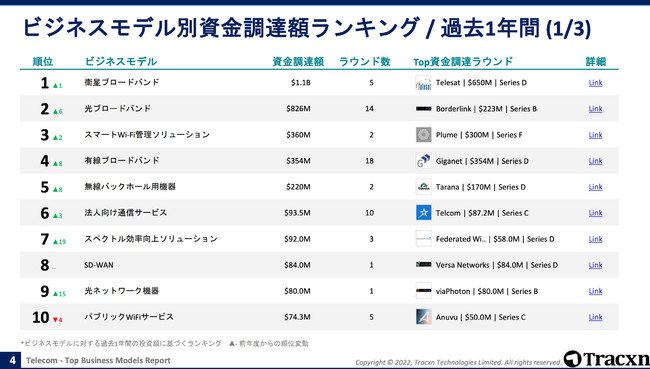Open the Link for 光ブロードバンド row

pyautogui.click(x=595, y=109)
